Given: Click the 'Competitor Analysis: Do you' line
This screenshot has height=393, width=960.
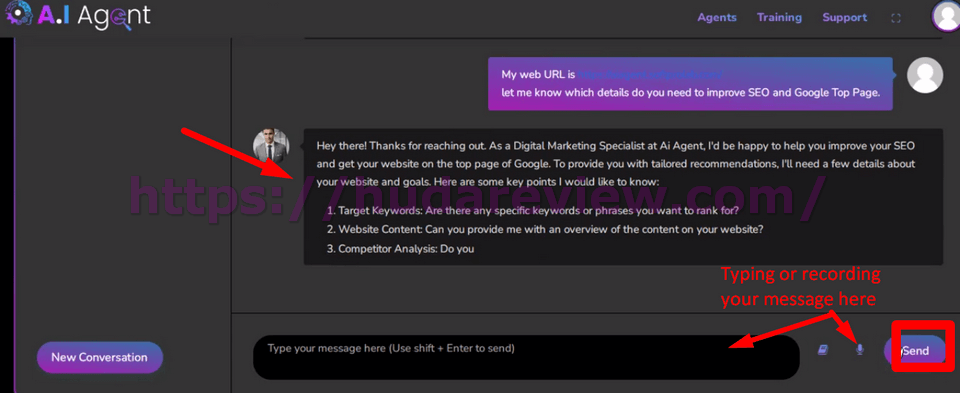Looking at the screenshot, I should pos(400,249).
